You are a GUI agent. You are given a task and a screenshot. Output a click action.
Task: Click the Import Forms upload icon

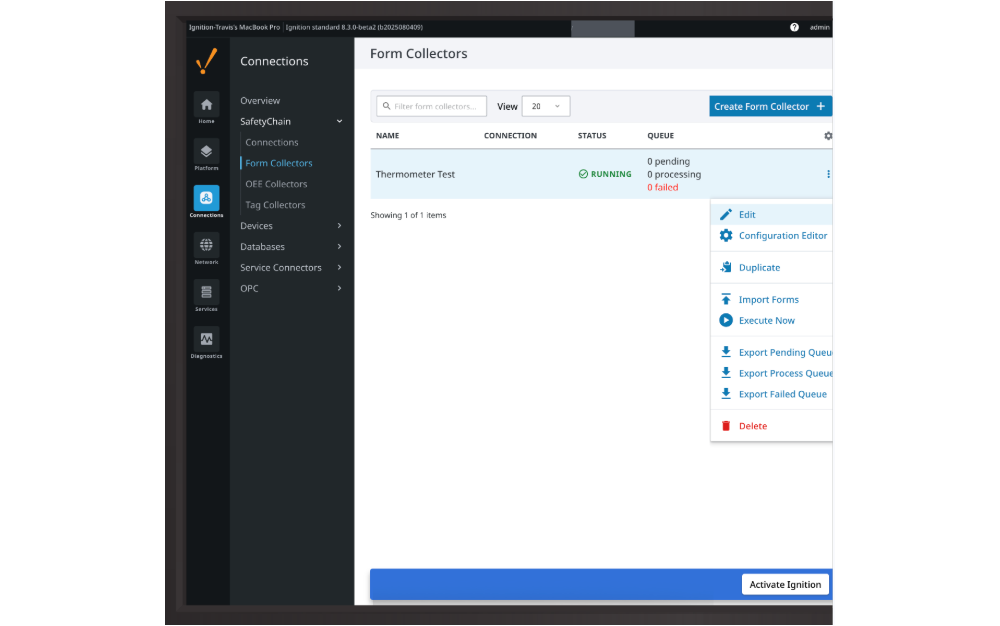point(726,299)
